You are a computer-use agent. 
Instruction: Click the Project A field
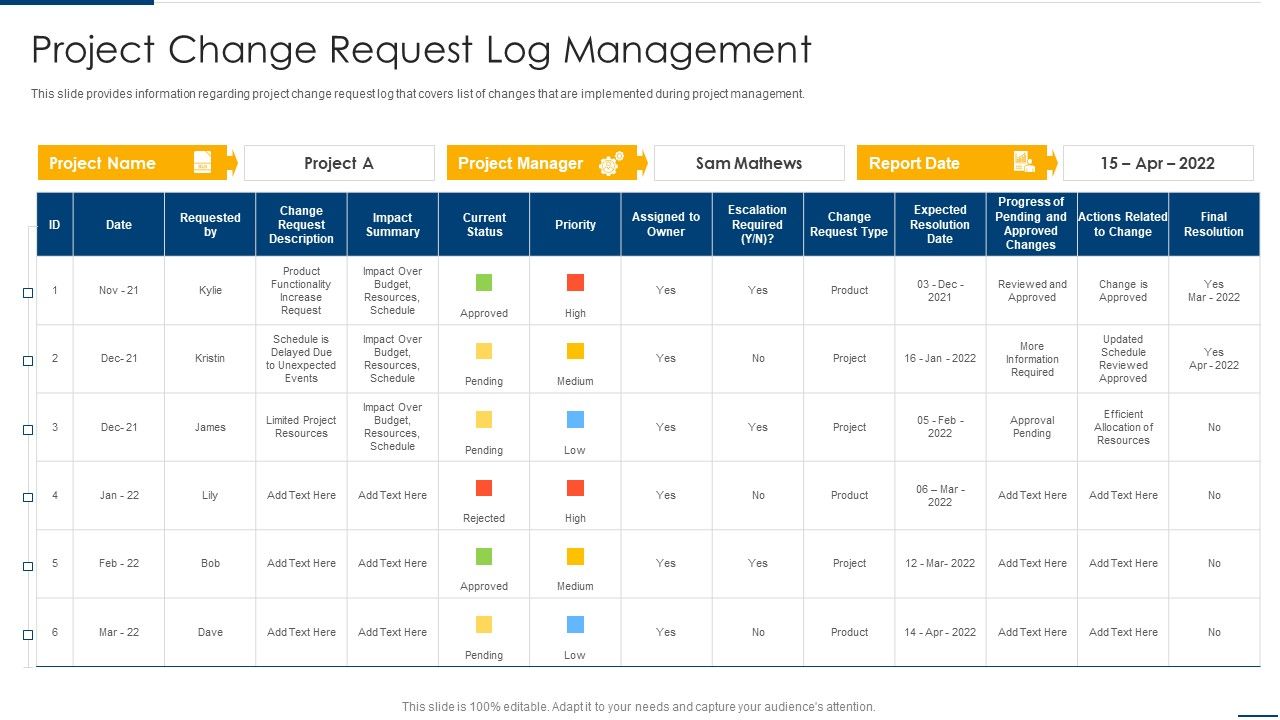pos(339,163)
